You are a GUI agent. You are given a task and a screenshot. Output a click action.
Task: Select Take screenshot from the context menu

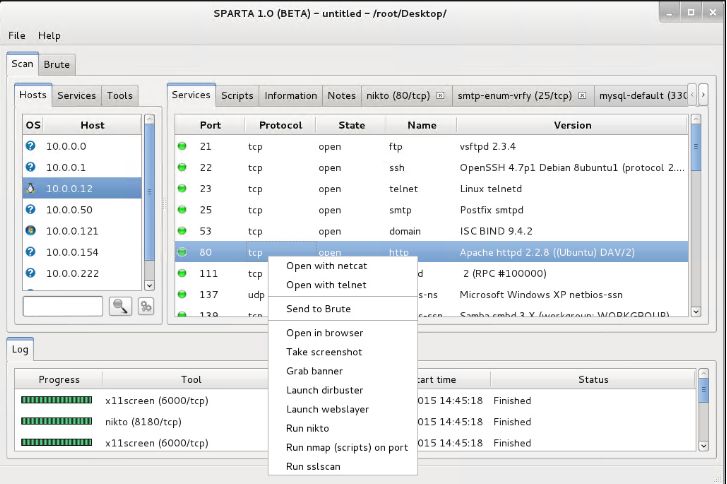(324, 352)
